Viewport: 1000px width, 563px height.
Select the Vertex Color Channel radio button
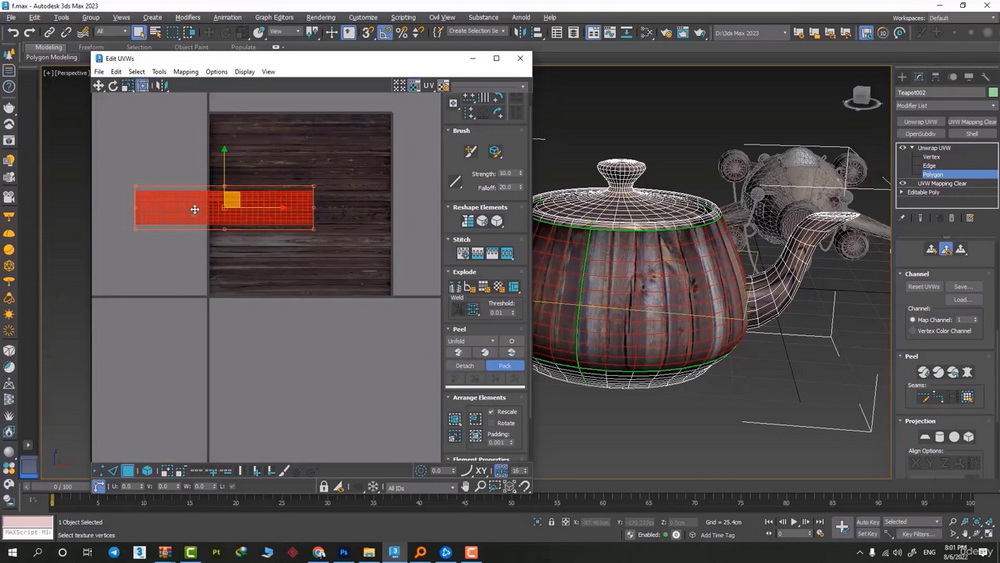pos(913,331)
